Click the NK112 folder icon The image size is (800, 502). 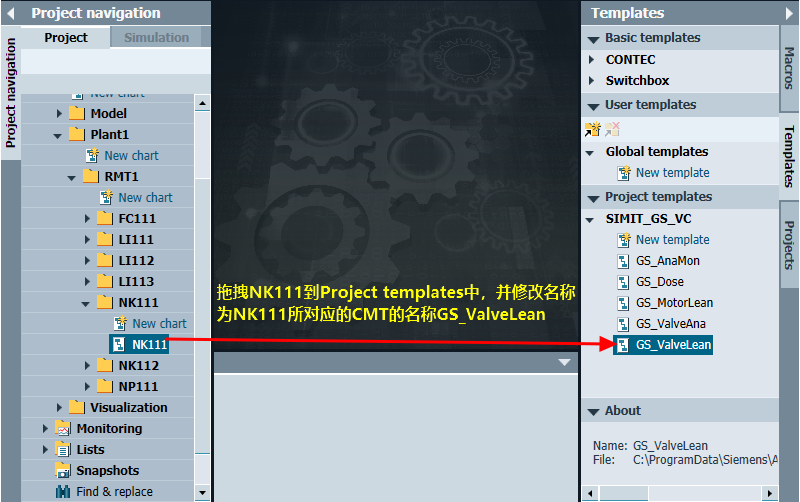pyautogui.click(x=105, y=365)
